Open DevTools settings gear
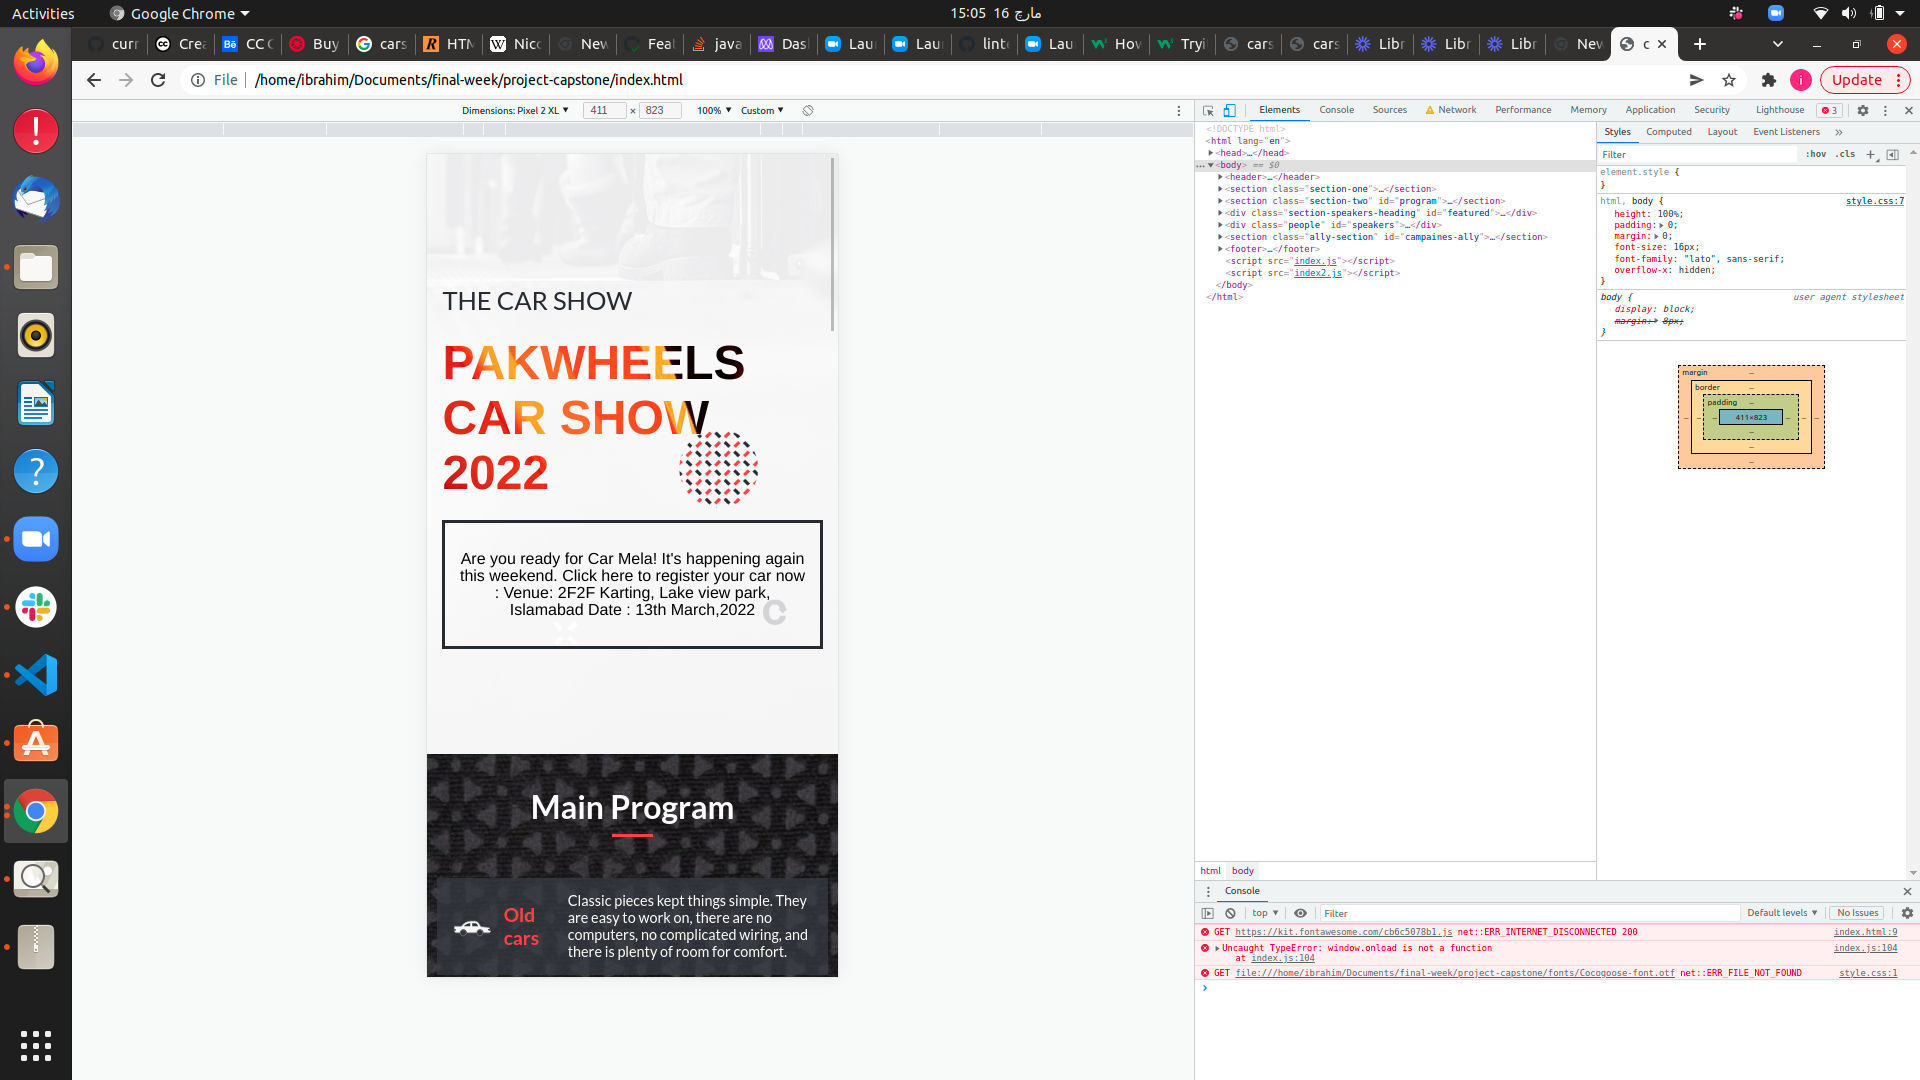 [x=1862, y=111]
